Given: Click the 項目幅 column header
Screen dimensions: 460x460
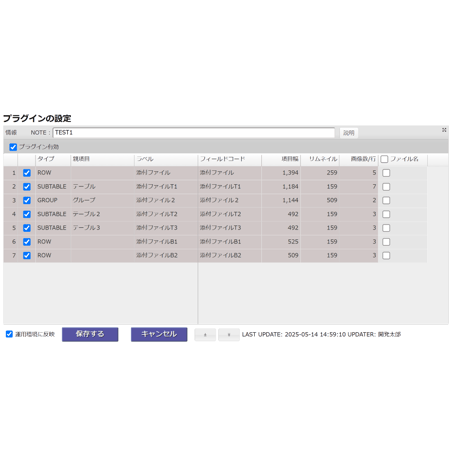Looking at the screenshot, I should tap(281, 159).
